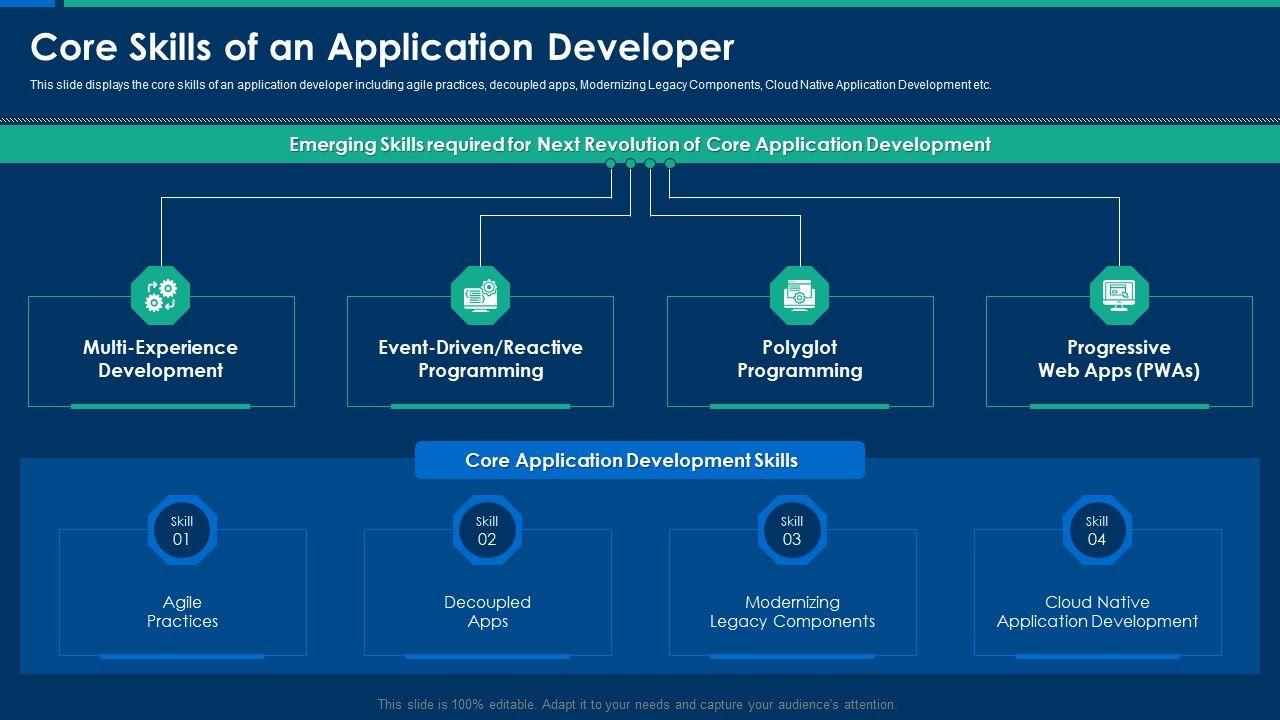Select the Decoupled Apps text
The height and width of the screenshot is (720, 1280).
click(487, 612)
